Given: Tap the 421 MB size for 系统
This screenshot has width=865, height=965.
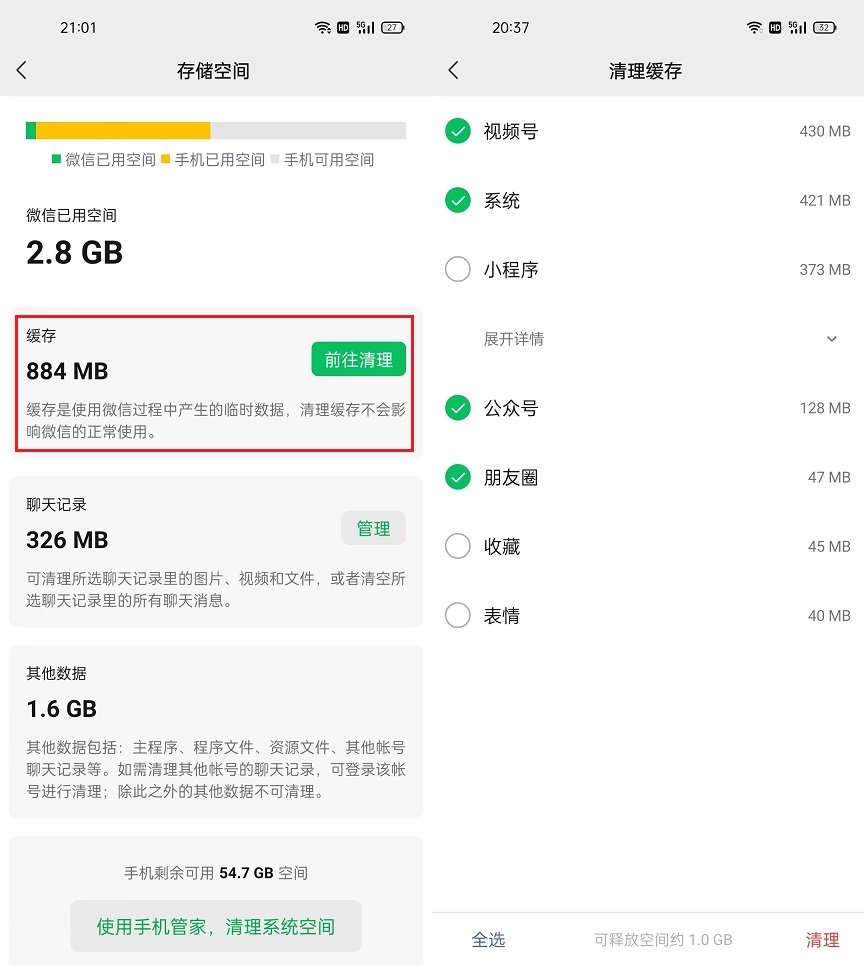Looking at the screenshot, I should (x=825, y=200).
